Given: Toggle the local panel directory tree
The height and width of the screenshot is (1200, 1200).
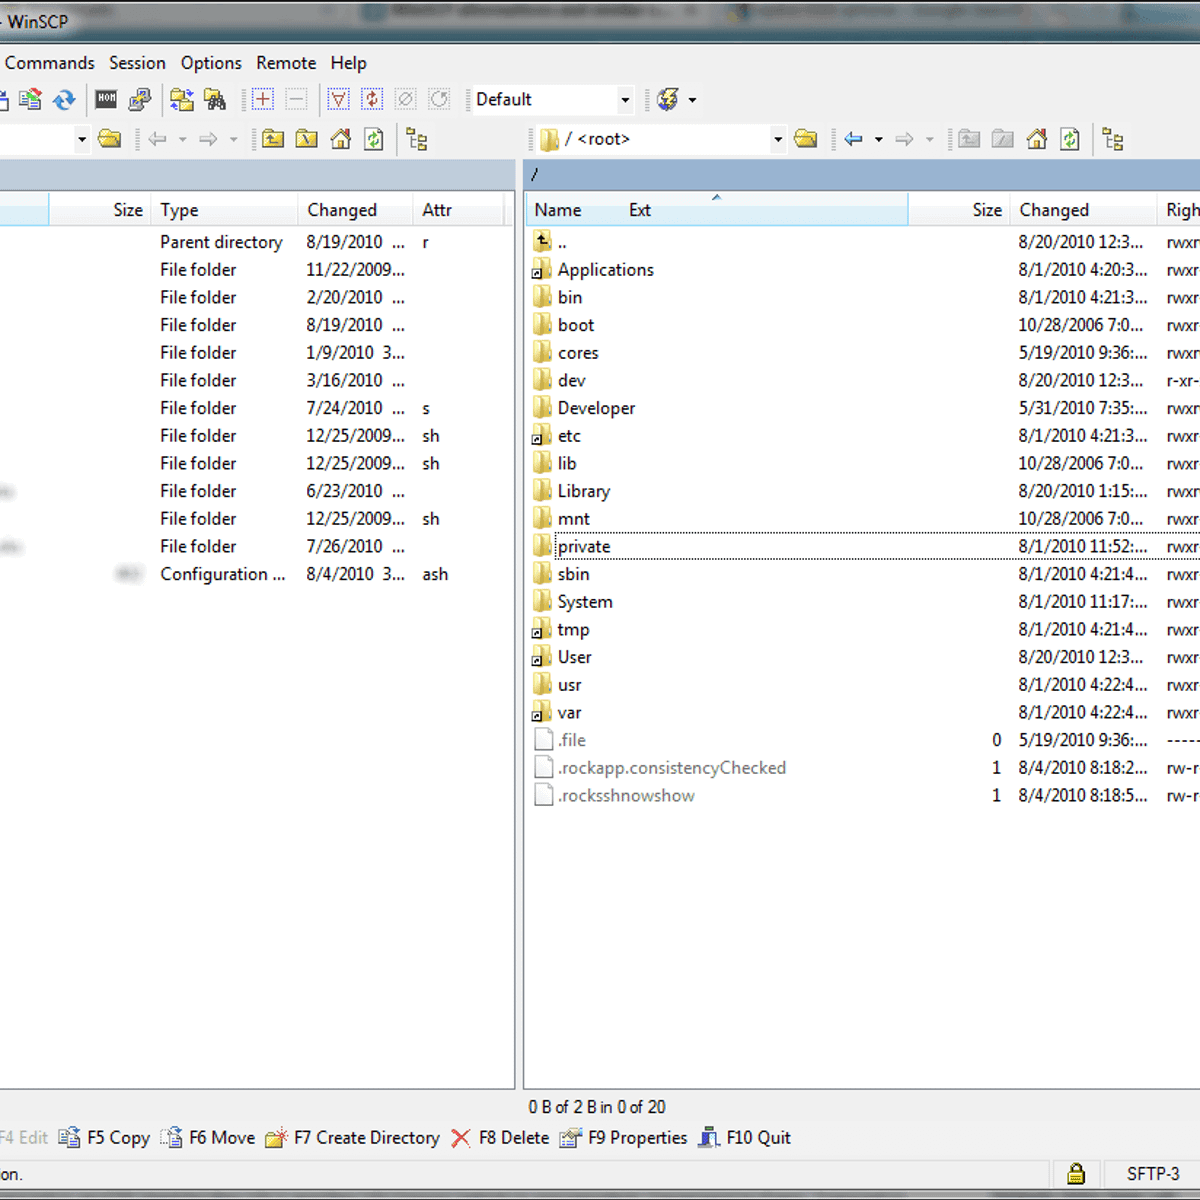Looking at the screenshot, I should (417, 139).
